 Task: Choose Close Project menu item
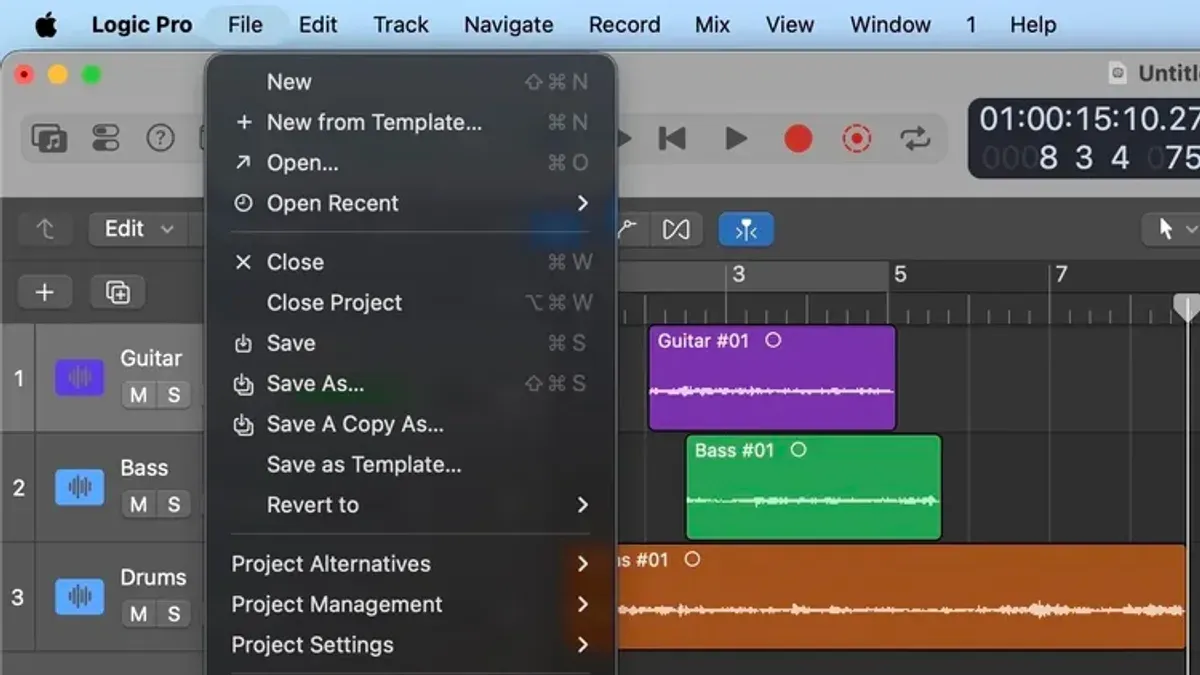tap(412, 302)
